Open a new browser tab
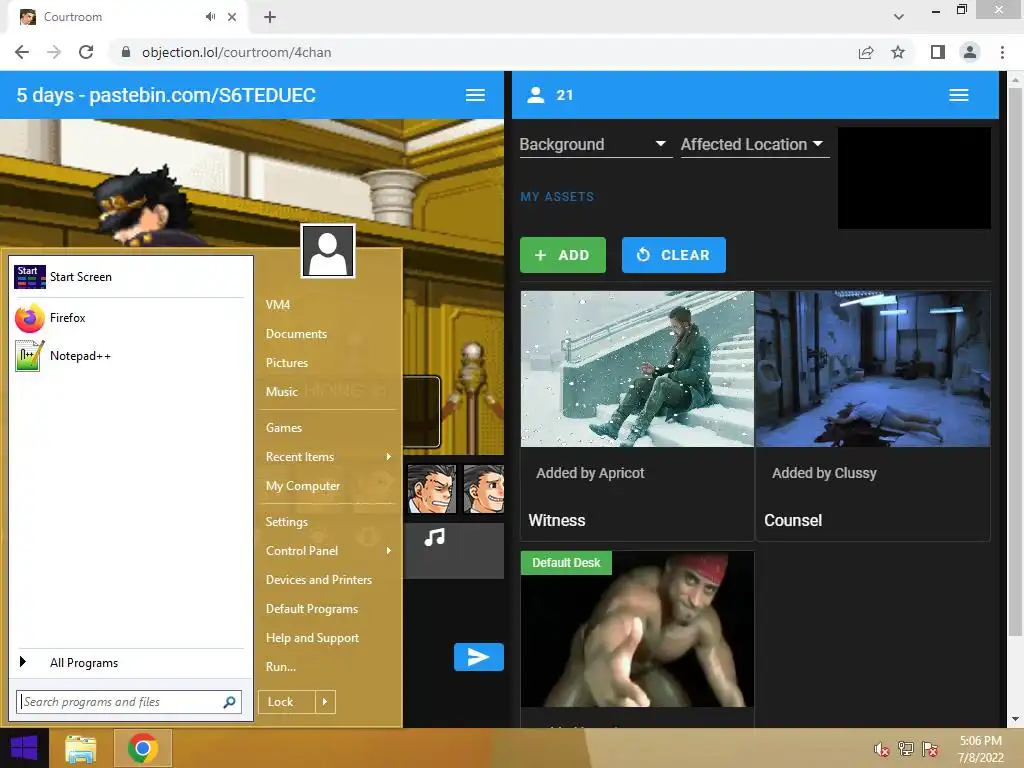The height and width of the screenshot is (768, 1024). click(x=270, y=17)
